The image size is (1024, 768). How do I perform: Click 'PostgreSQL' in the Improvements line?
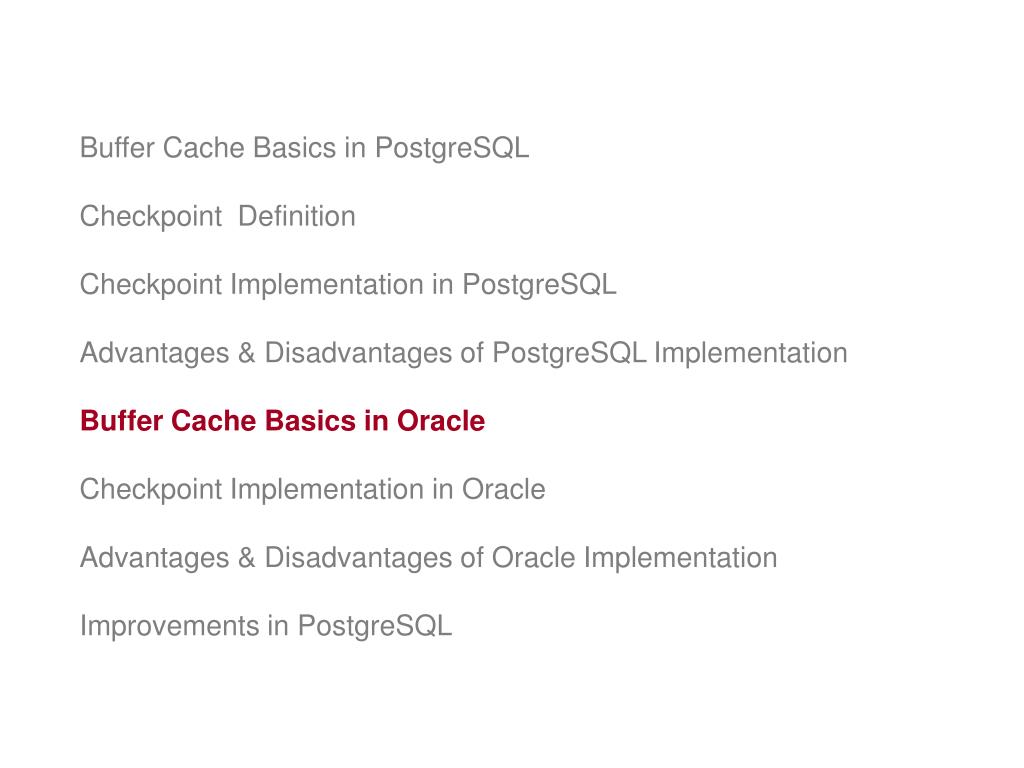pos(375,626)
